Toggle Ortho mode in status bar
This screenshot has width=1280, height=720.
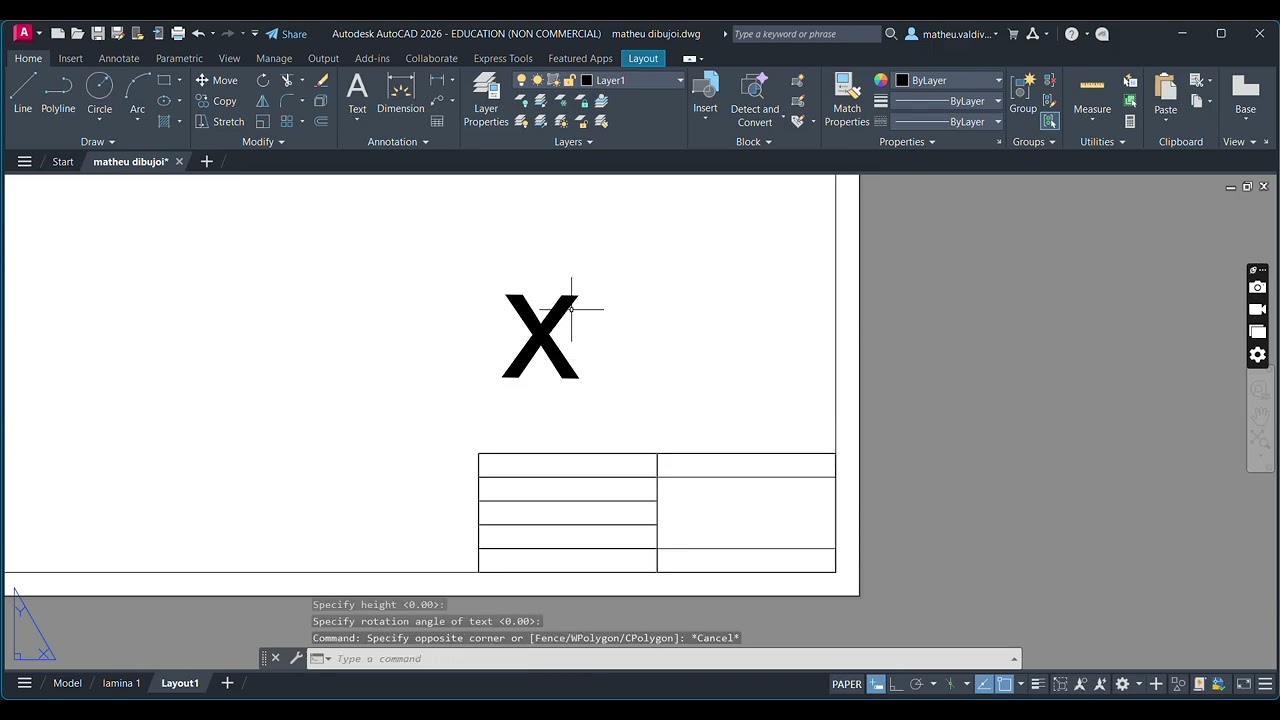pos(896,684)
